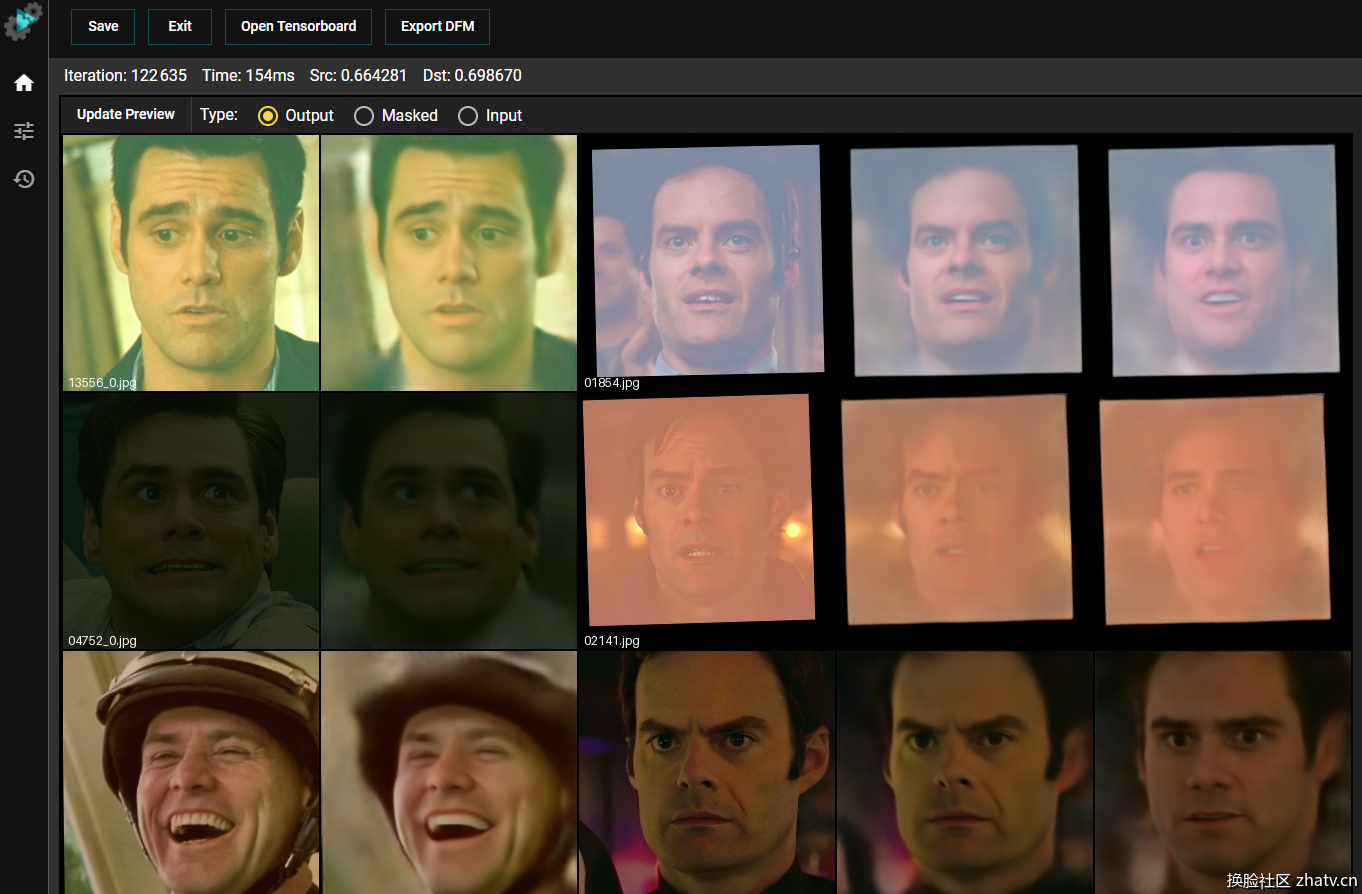
Task: Open the Home sidebar icon
Action: [24, 83]
